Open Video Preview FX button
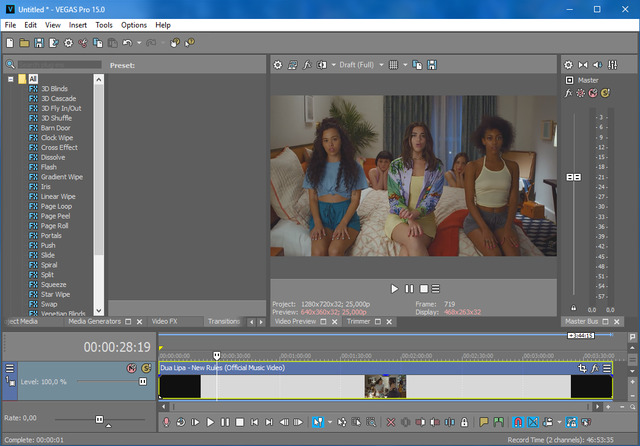Image resolution: width=640 pixels, height=446 pixels. pos(308,65)
